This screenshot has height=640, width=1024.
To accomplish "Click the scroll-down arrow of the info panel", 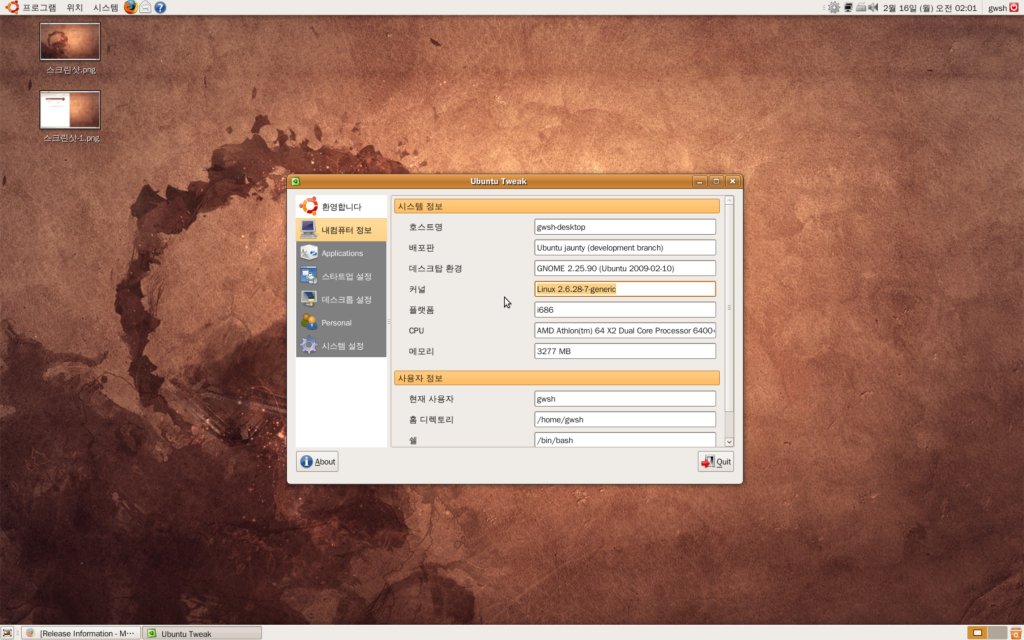I will click(729, 442).
